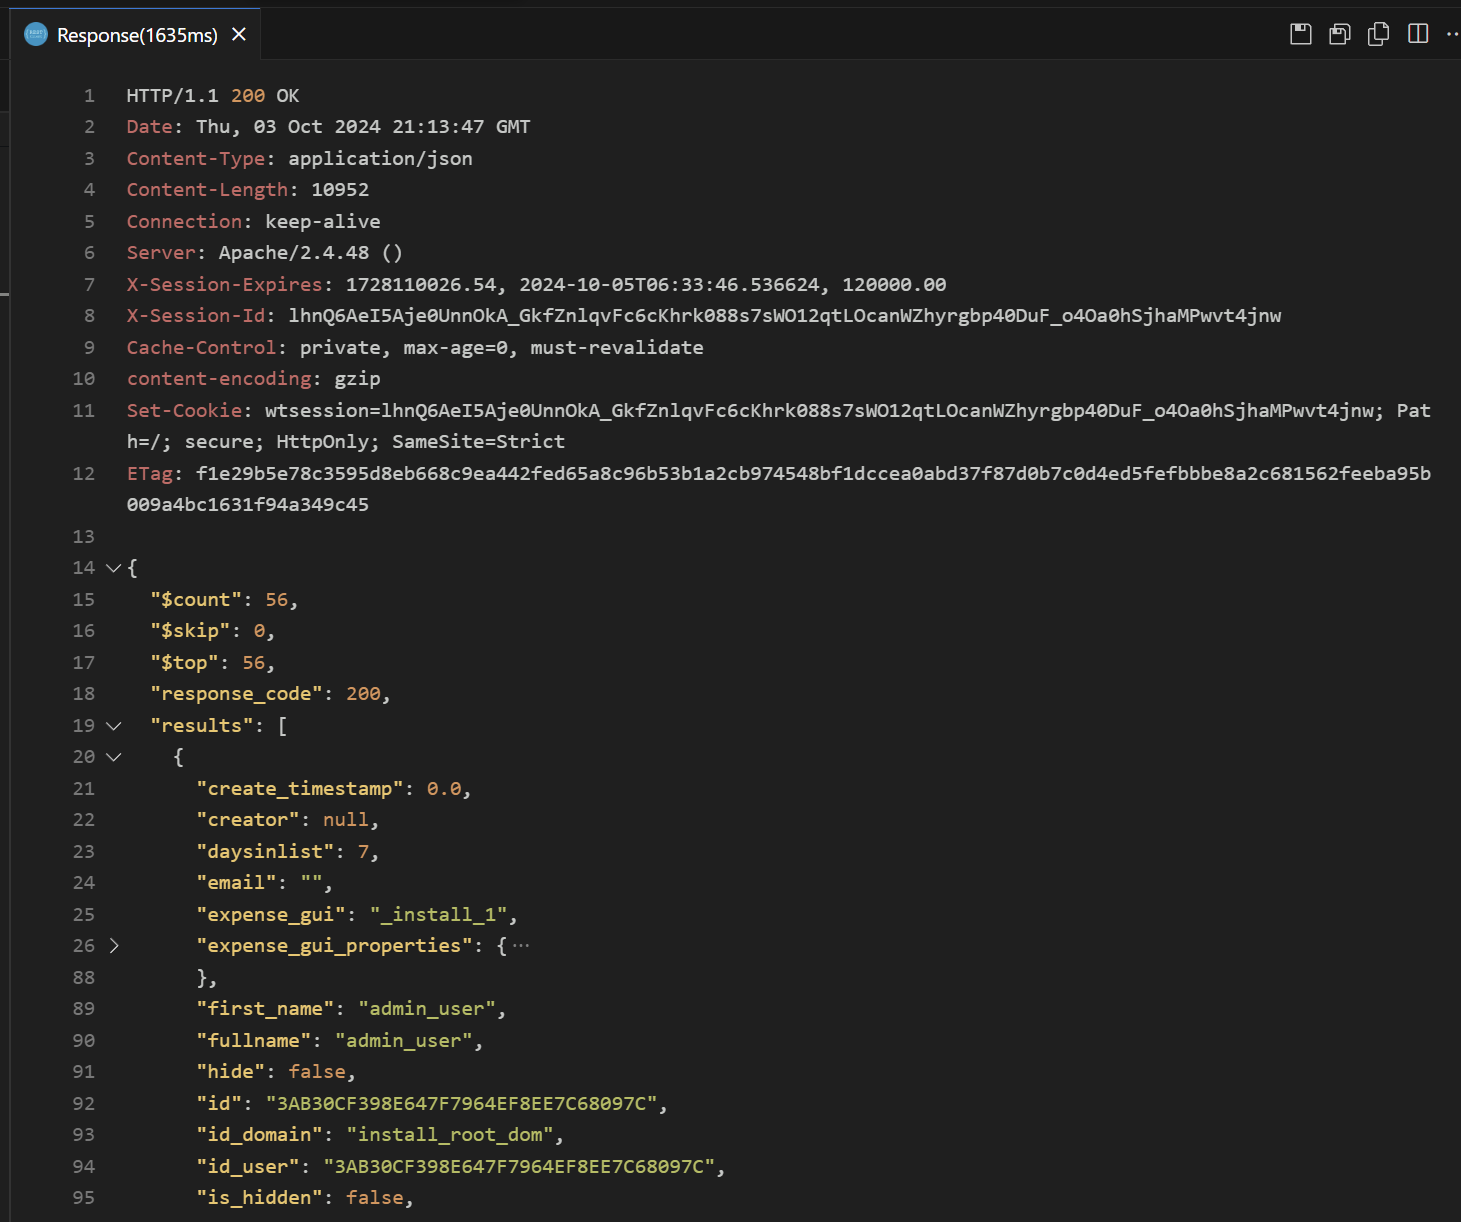Click the X-Session-Id token value on line 8
This screenshot has height=1222, width=1461.
[x=785, y=316]
